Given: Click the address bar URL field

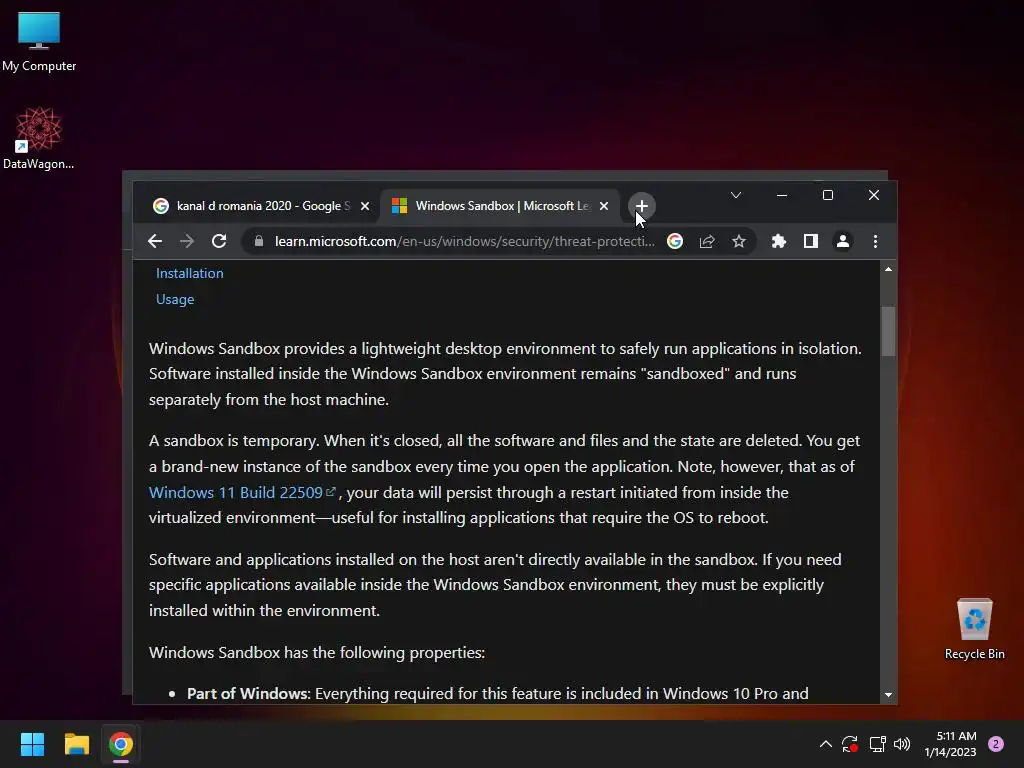Looking at the screenshot, I should click(464, 242).
